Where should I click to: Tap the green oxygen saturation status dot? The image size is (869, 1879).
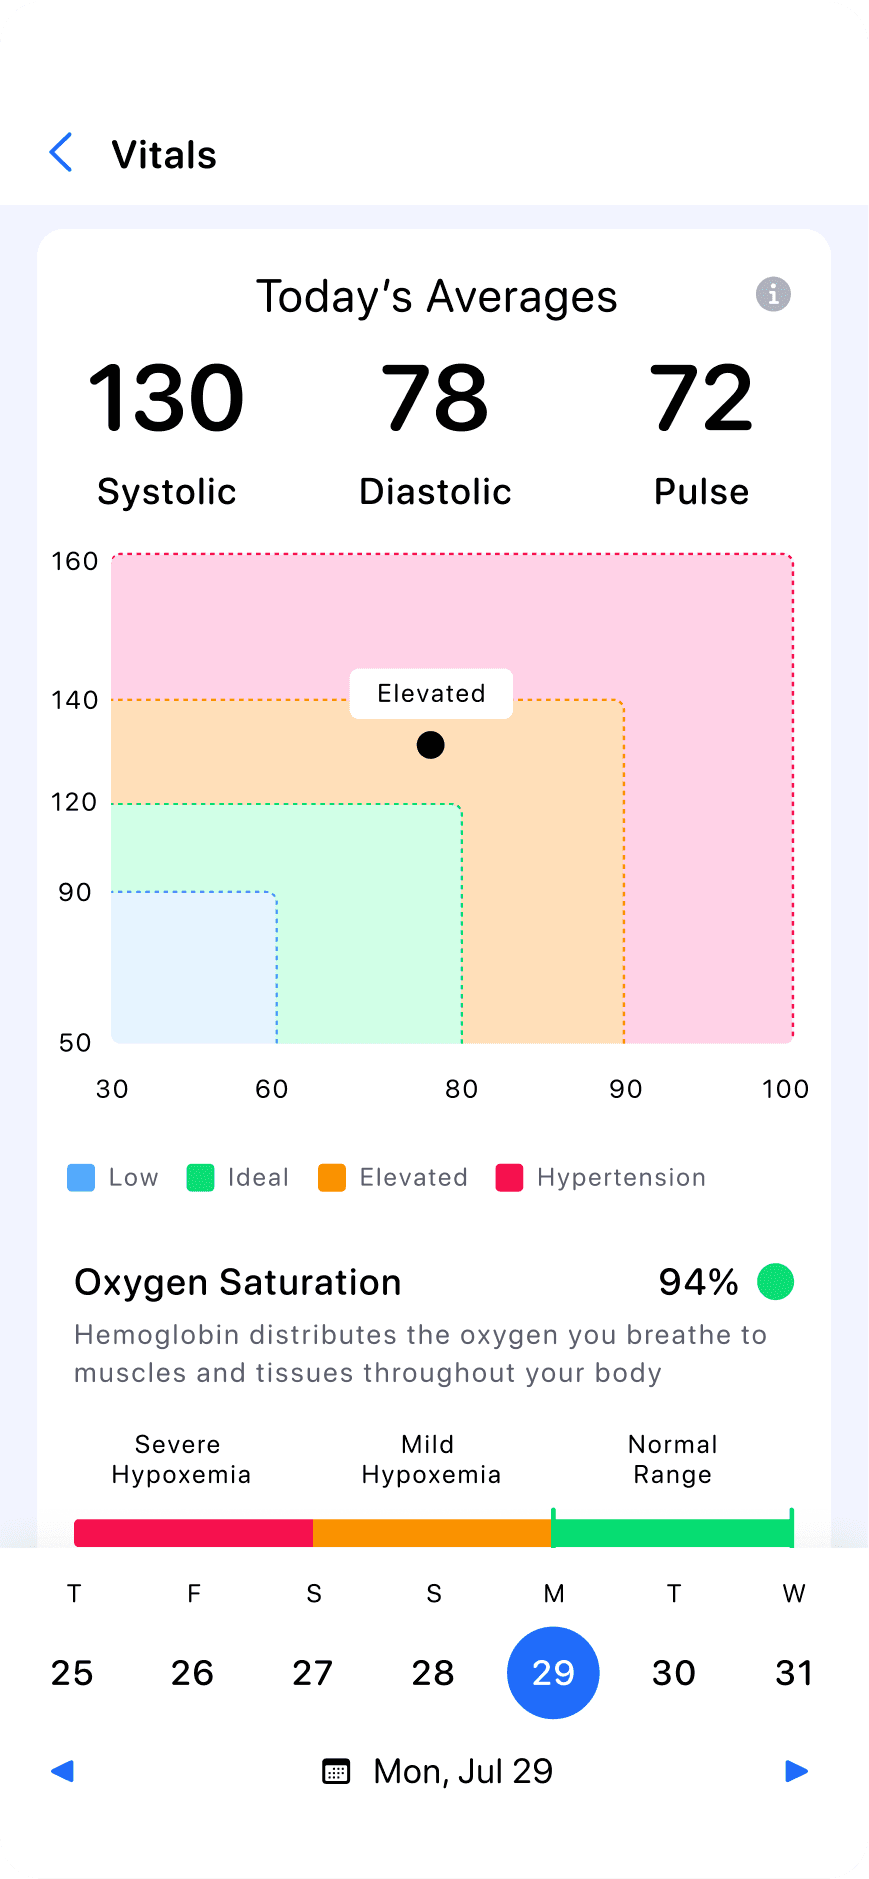click(x=775, y=1281)
